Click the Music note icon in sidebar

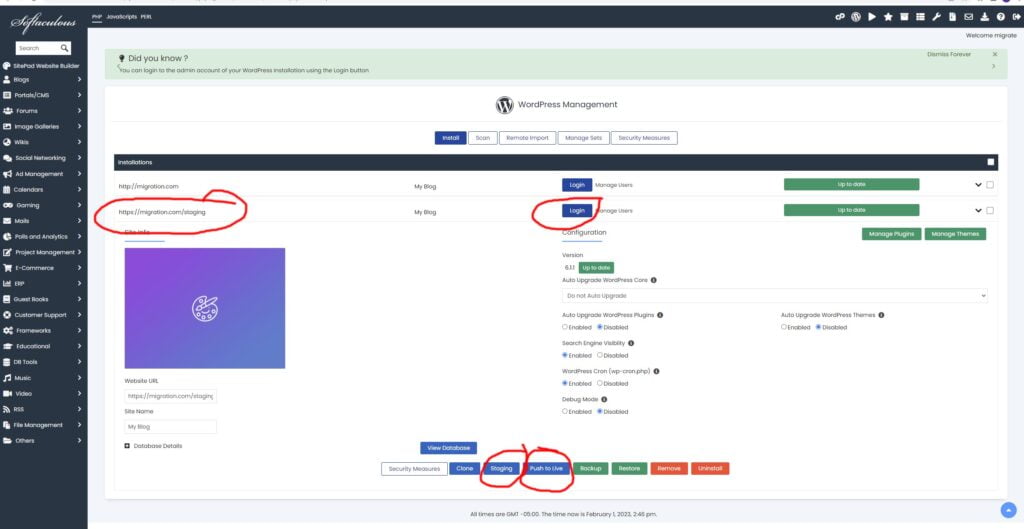tap(7, 377)
